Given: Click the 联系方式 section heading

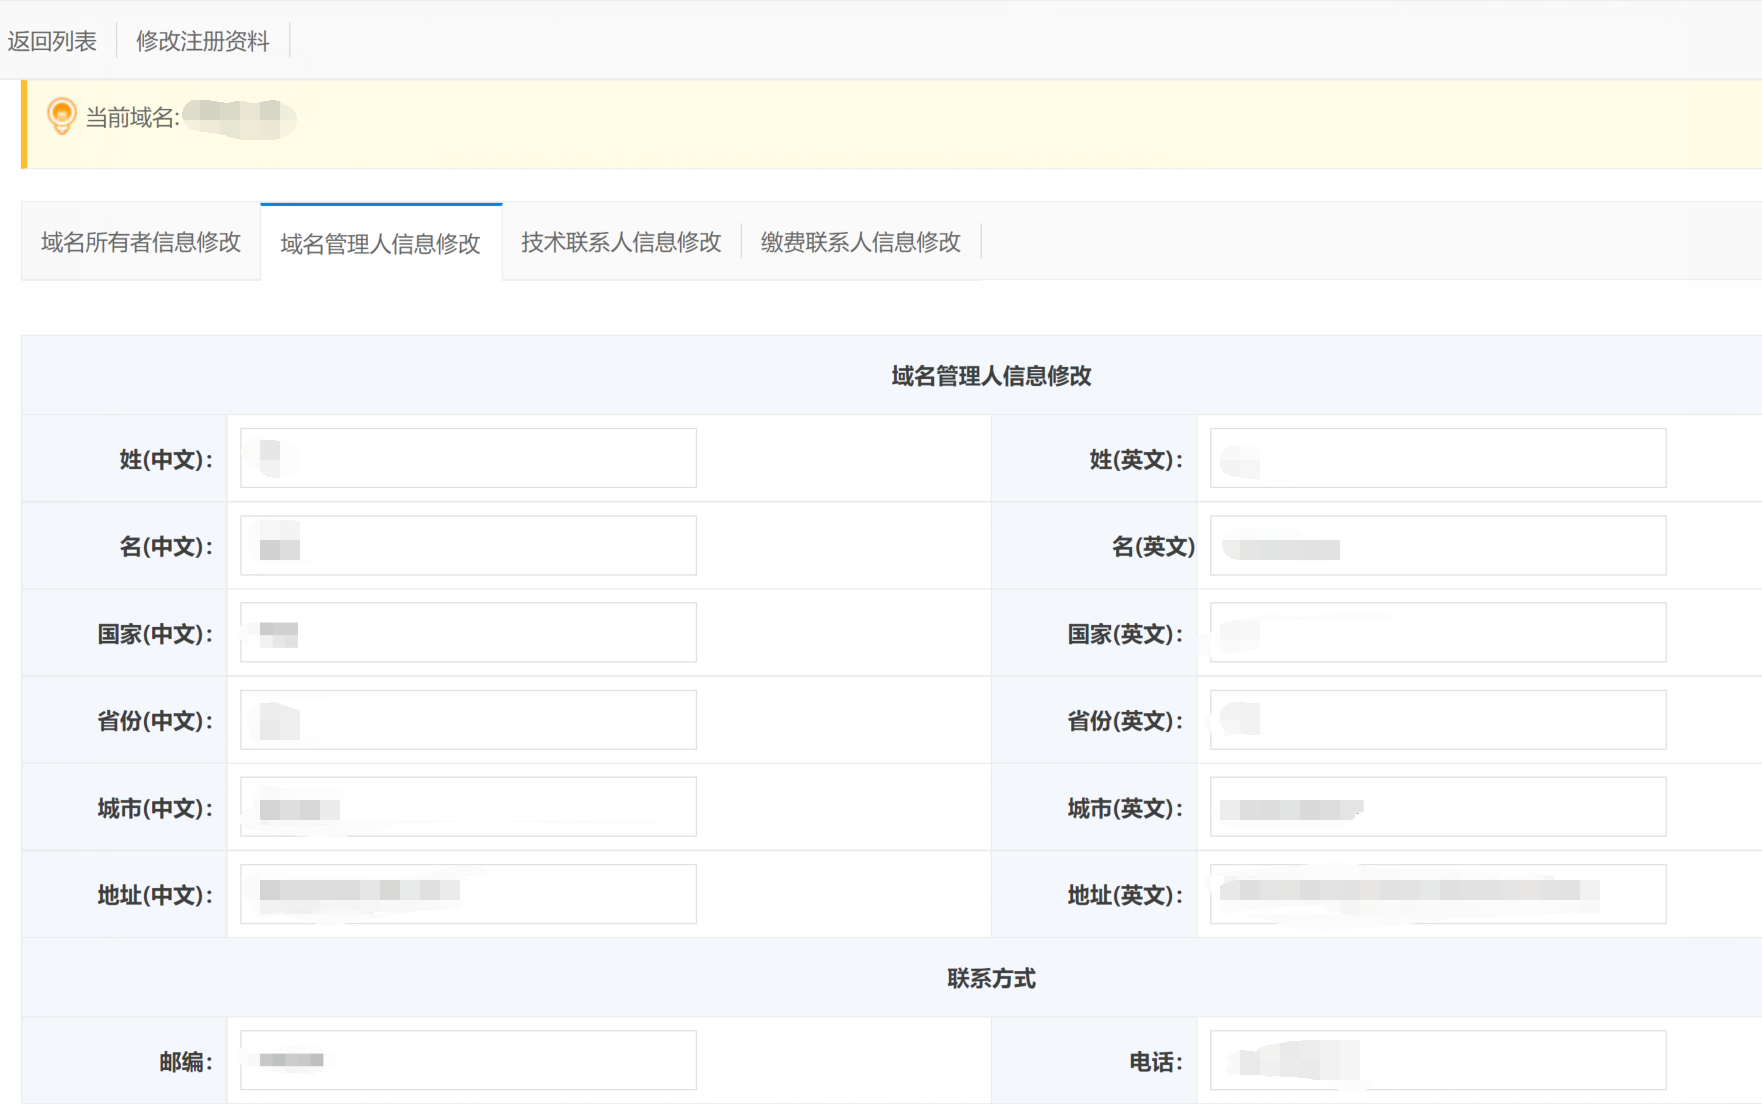Looking at the screenshot, I should point(991,978).
